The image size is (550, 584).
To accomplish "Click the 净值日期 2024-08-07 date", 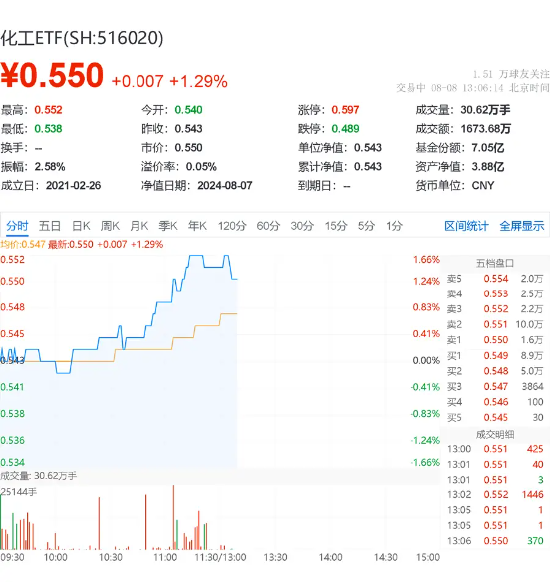I will [225, 185].
